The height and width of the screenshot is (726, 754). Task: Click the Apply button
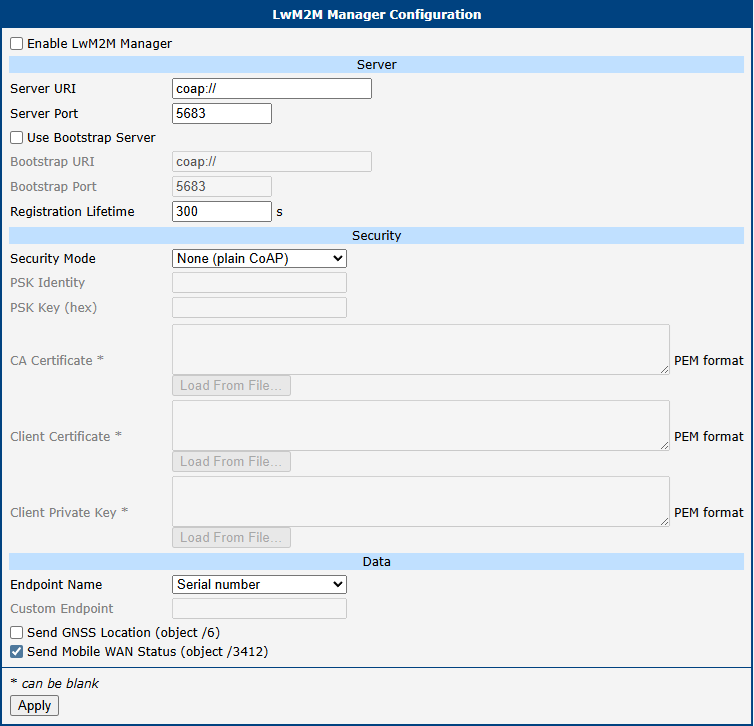pyautogui.click(x=35, y=705)
